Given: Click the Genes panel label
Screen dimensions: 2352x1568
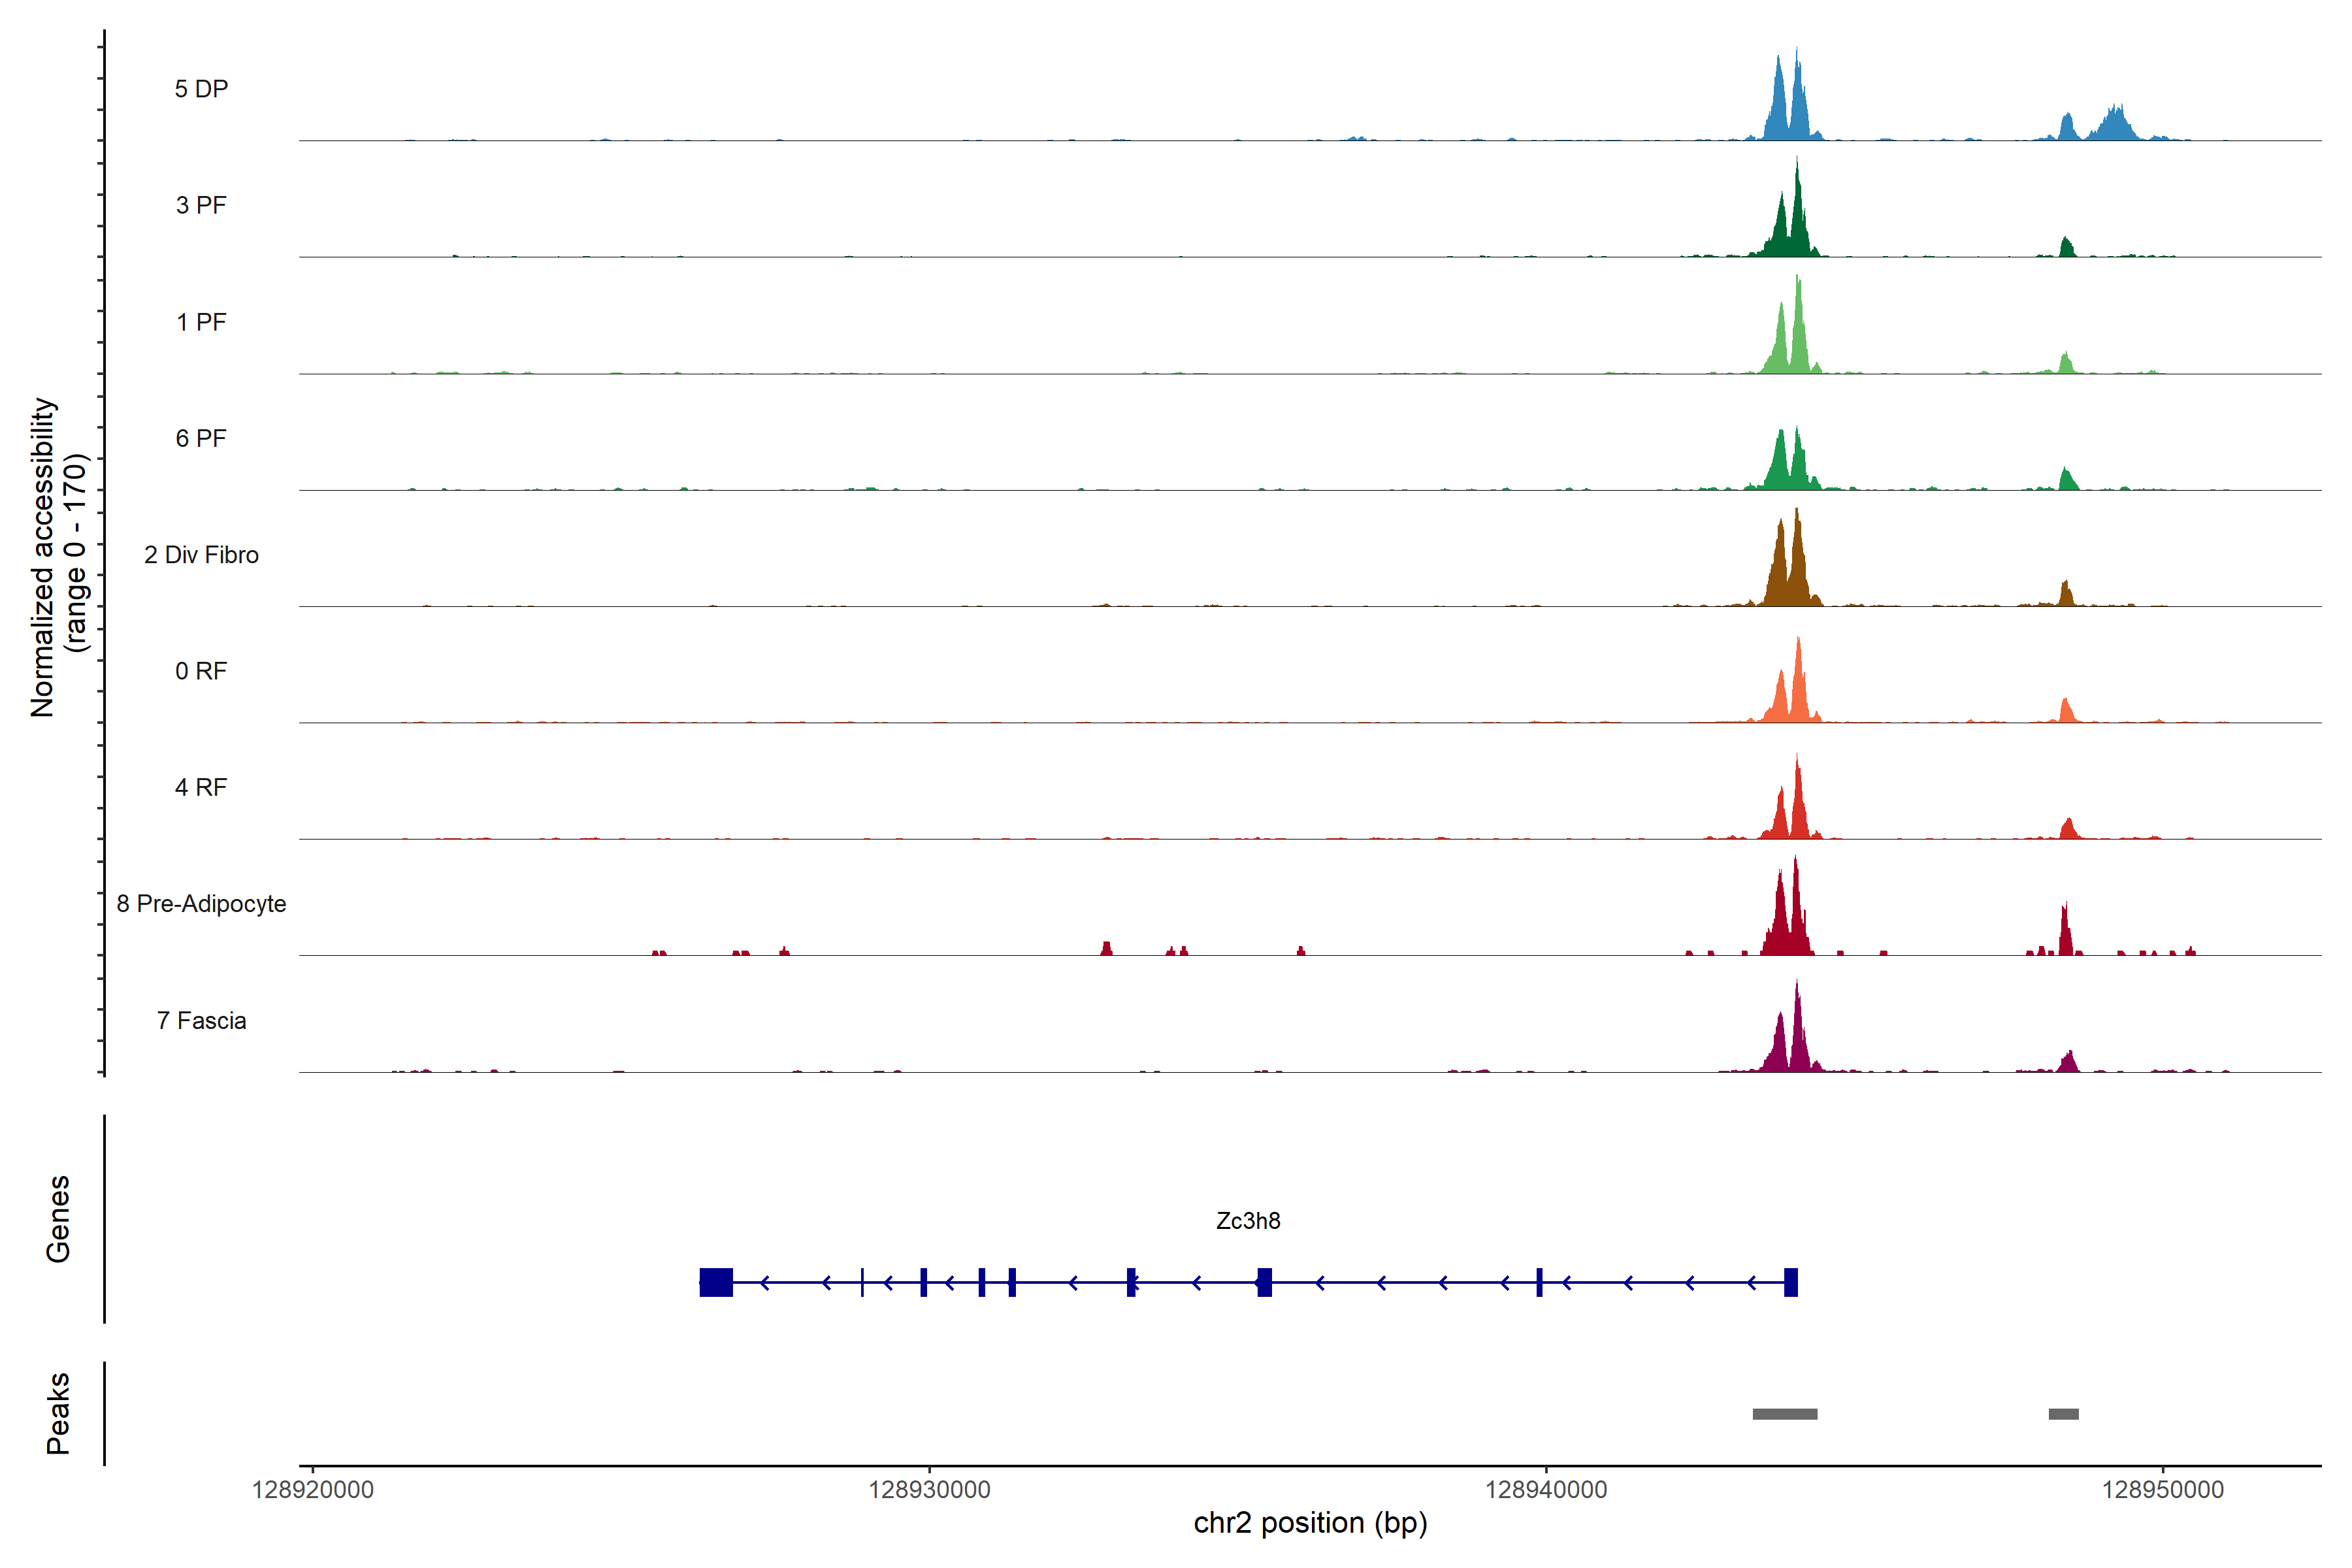Looking at the screenshot, I should point(58,1218).
